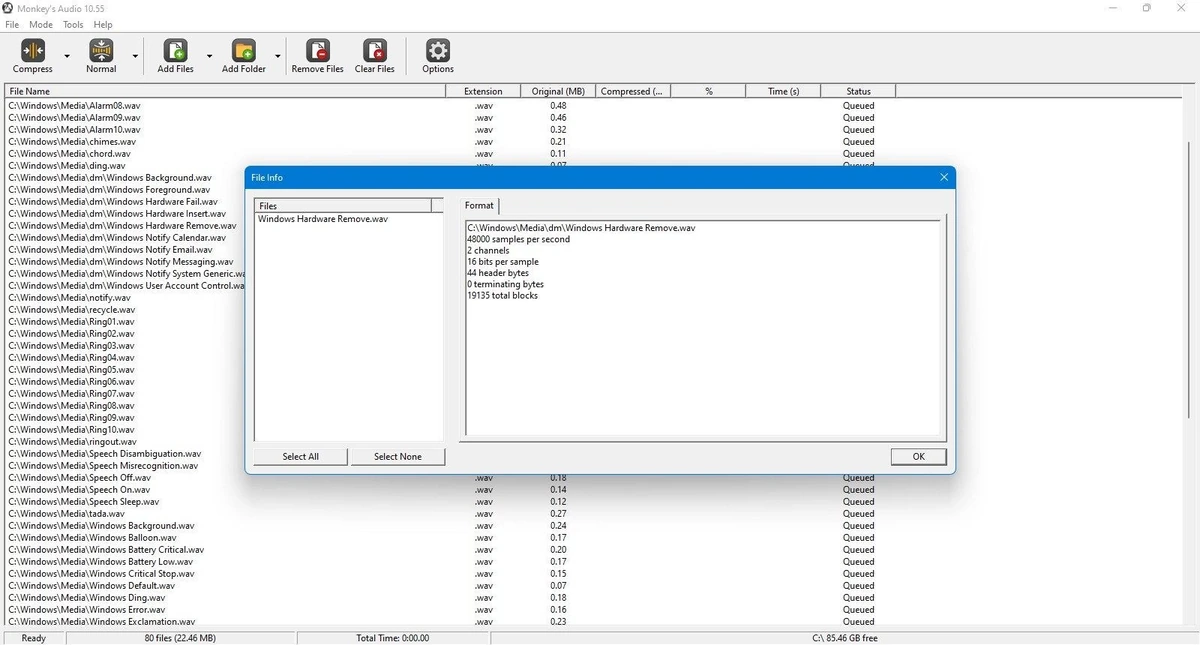Select the chord.wav row

(x=69, y=153)
